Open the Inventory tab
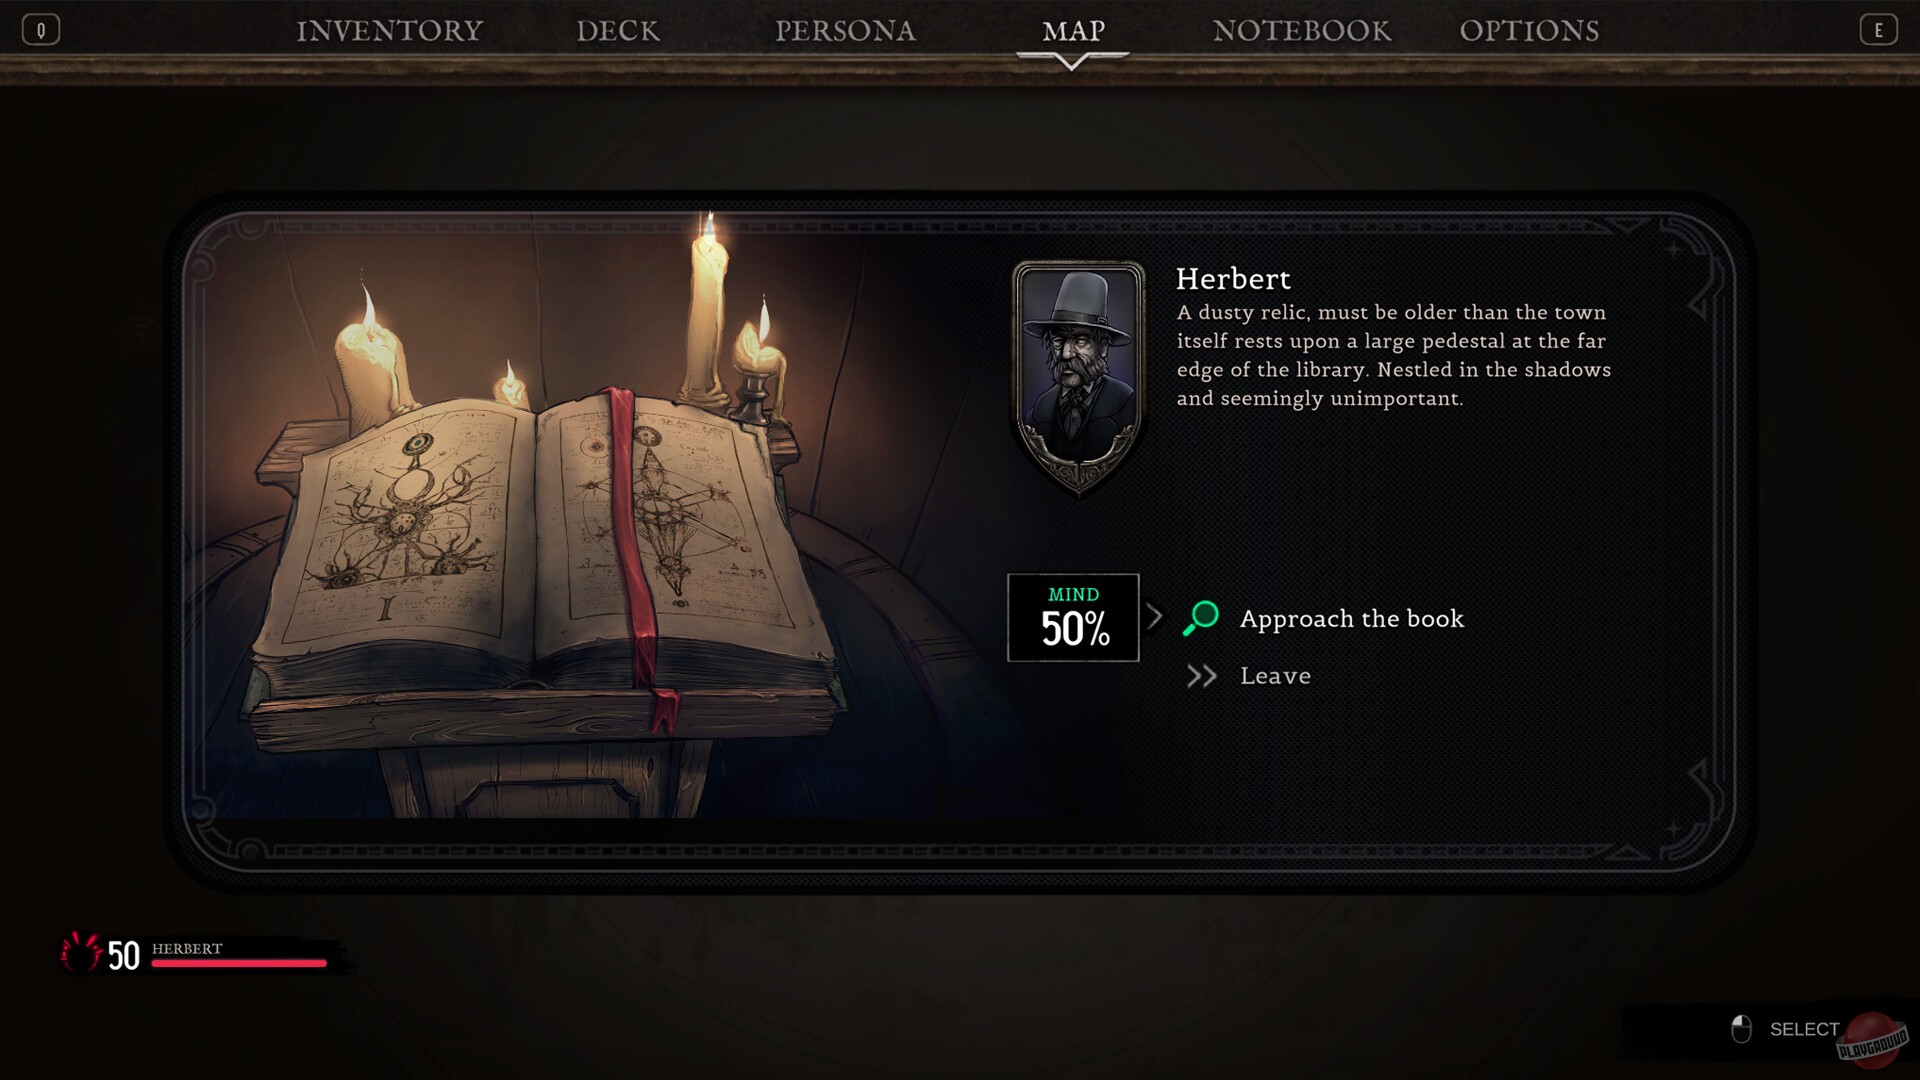Image resolution: width=1920 pixels, height=1080 pixels. tap(390, 31)
